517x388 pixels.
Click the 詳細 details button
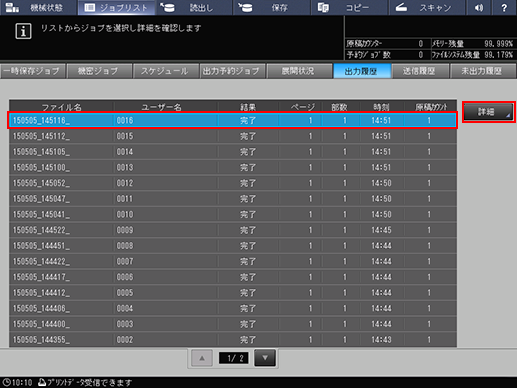(x=488, y=112)
